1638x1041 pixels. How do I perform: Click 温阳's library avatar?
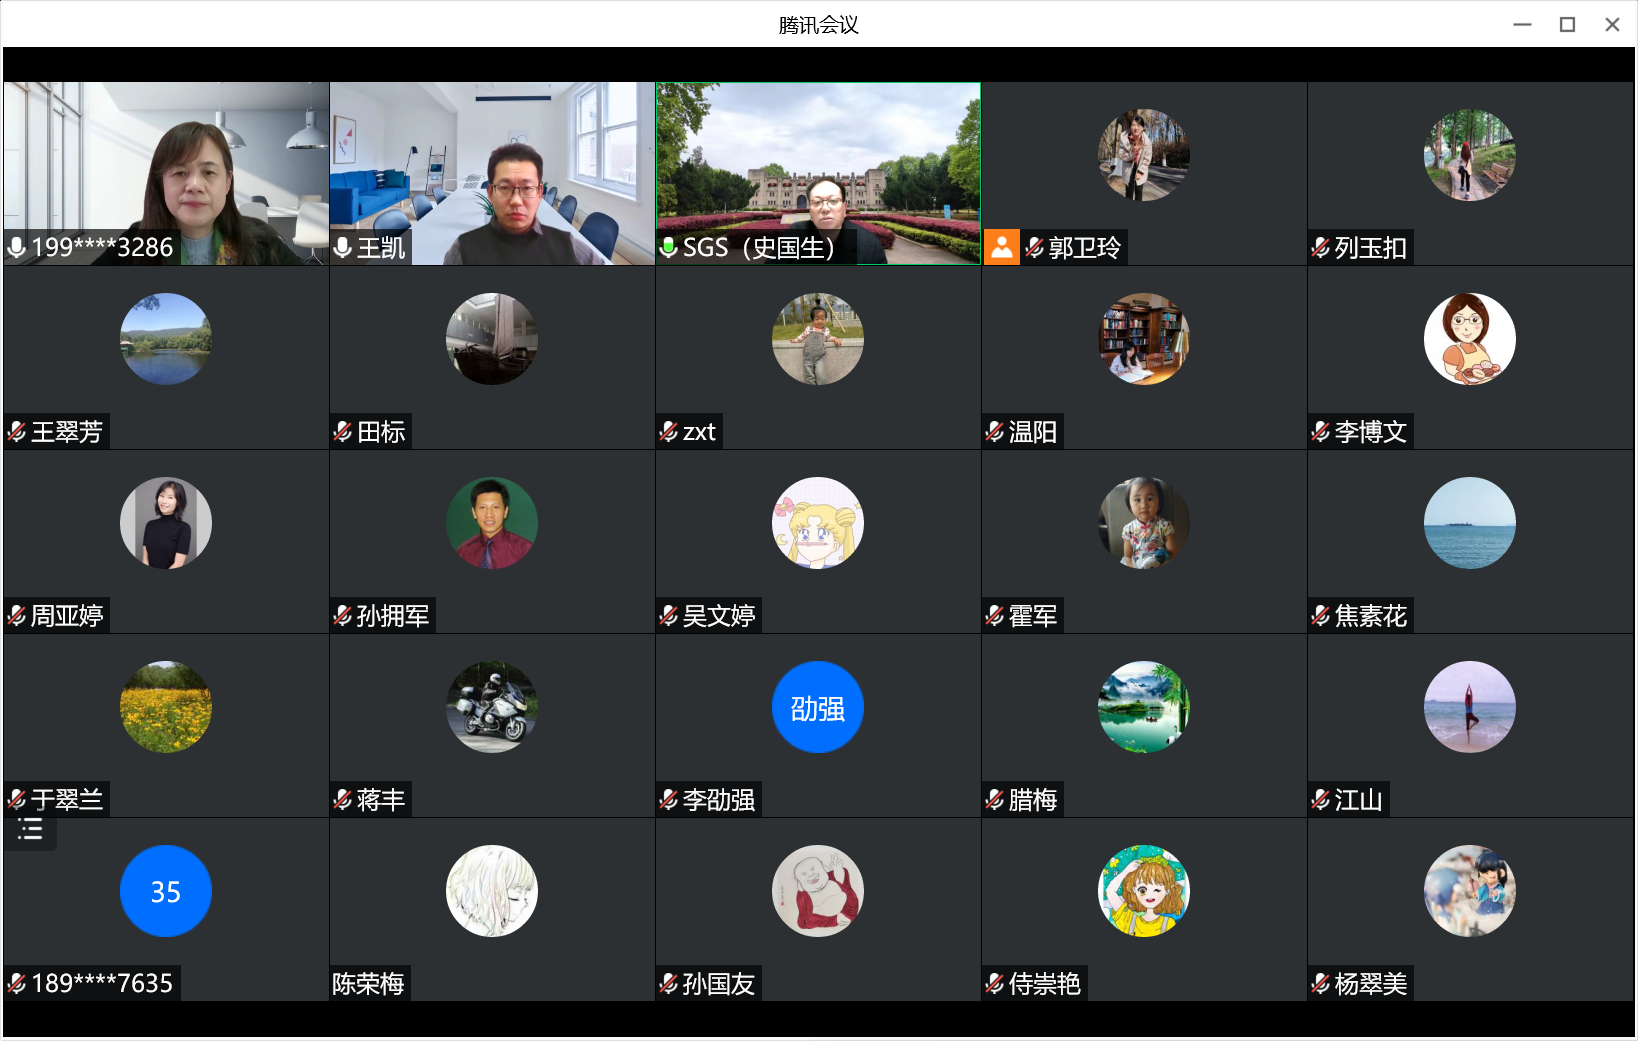[x=1144, y=339]
